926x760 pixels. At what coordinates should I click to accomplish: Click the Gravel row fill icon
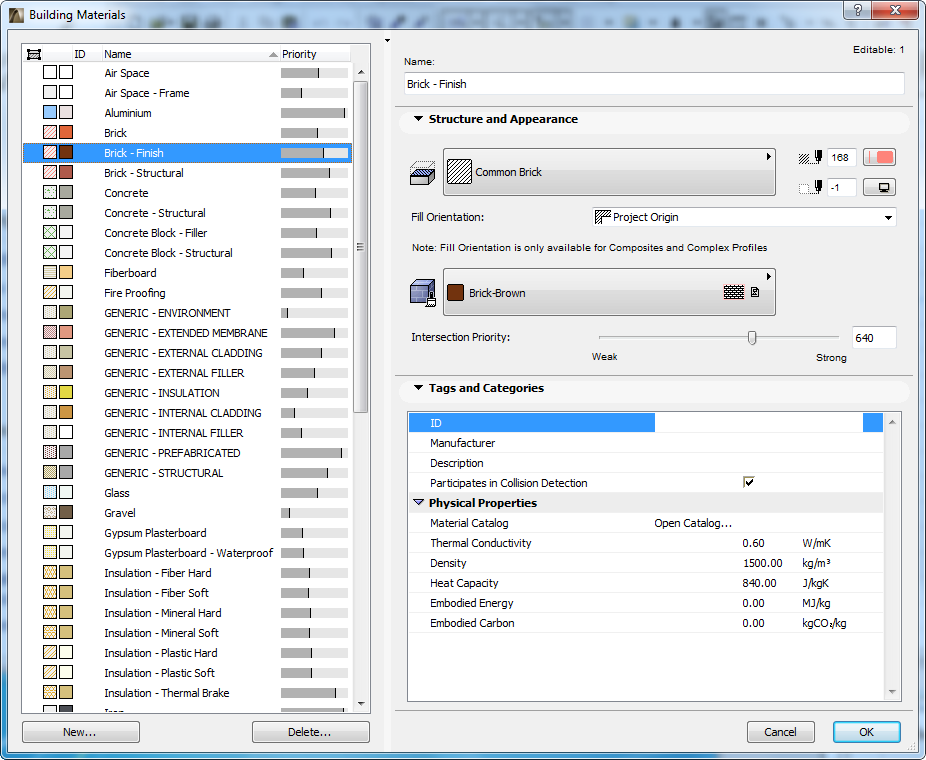click(50, 513)
